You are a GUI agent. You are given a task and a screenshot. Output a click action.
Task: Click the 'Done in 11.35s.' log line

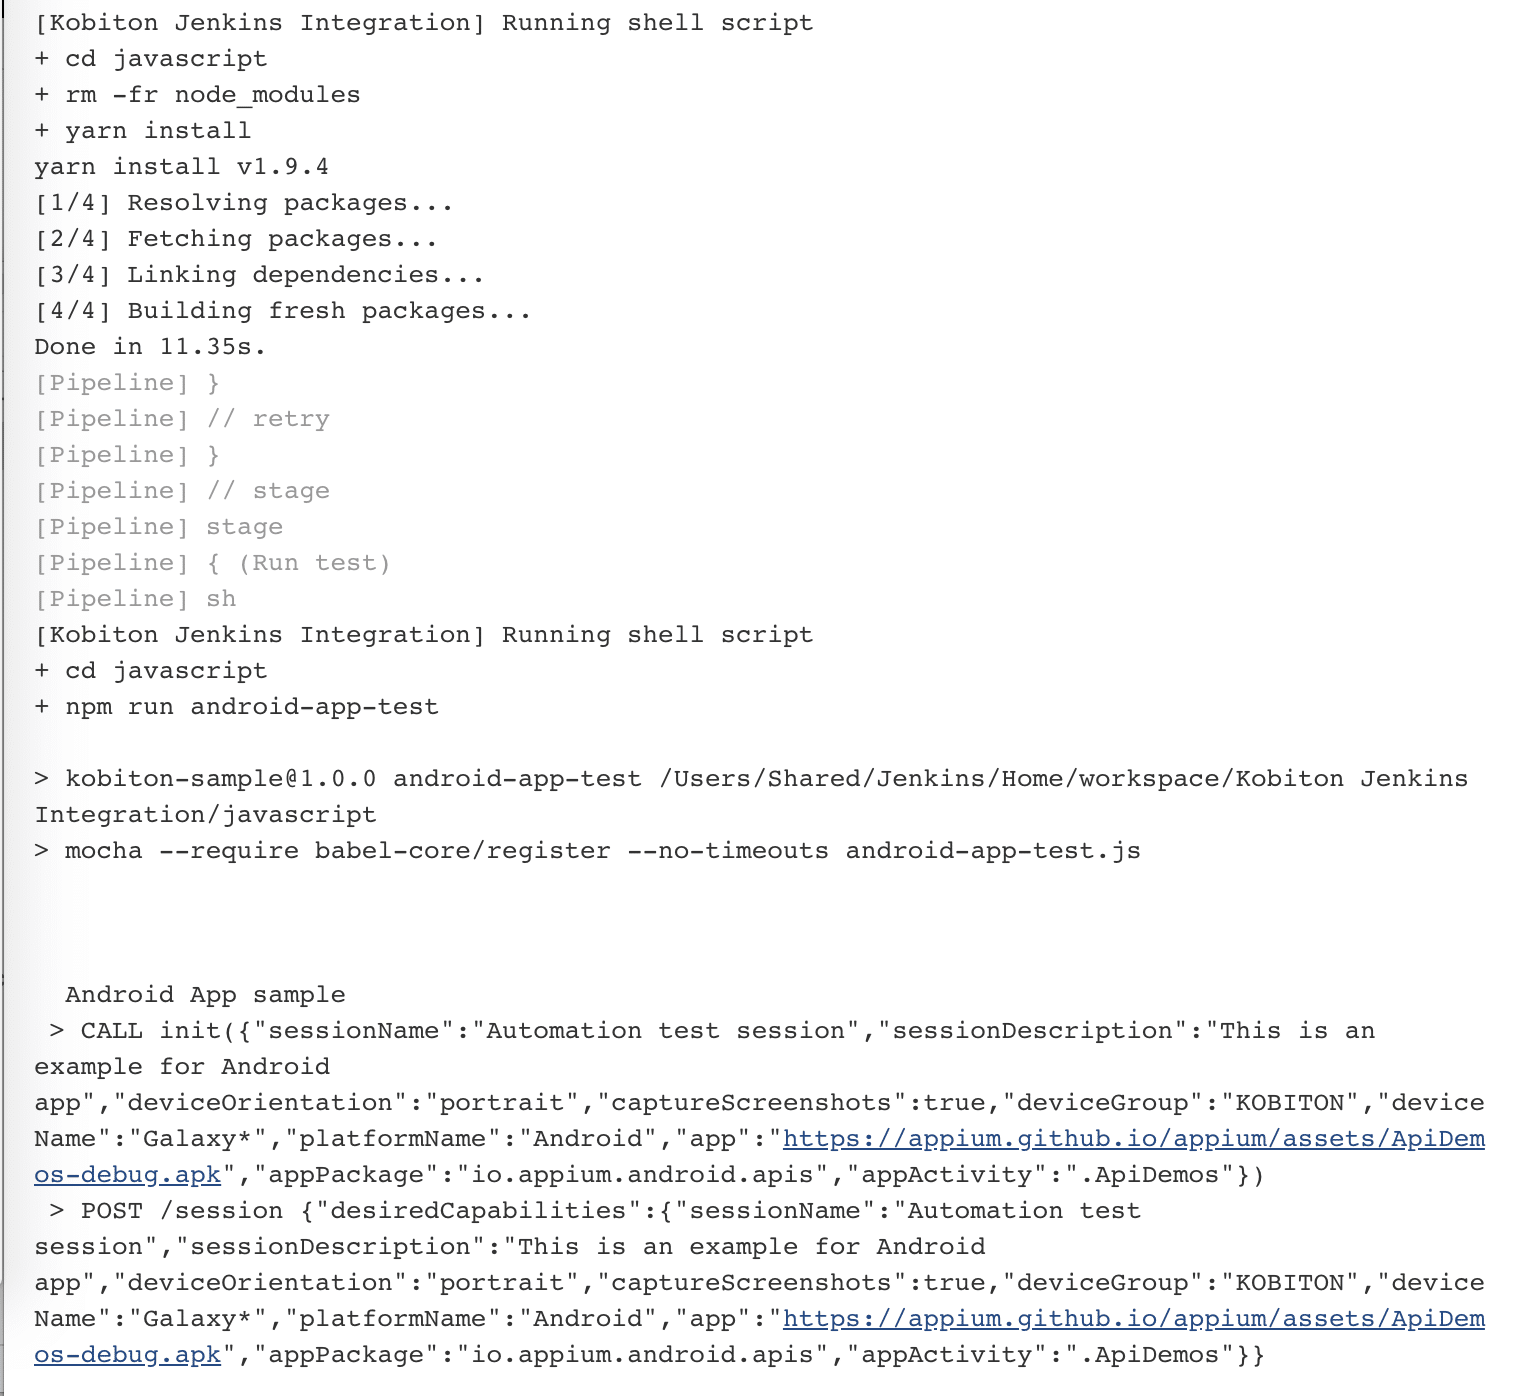pos(150,347)
